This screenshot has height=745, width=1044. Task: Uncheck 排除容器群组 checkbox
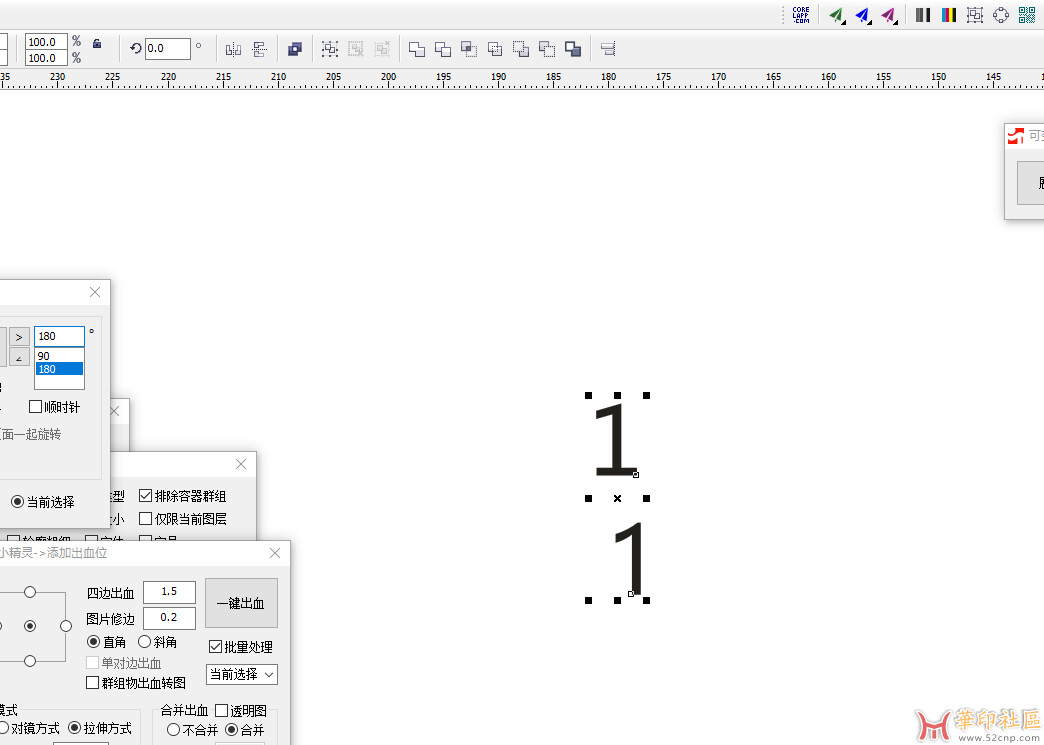[x=145, y=496]
